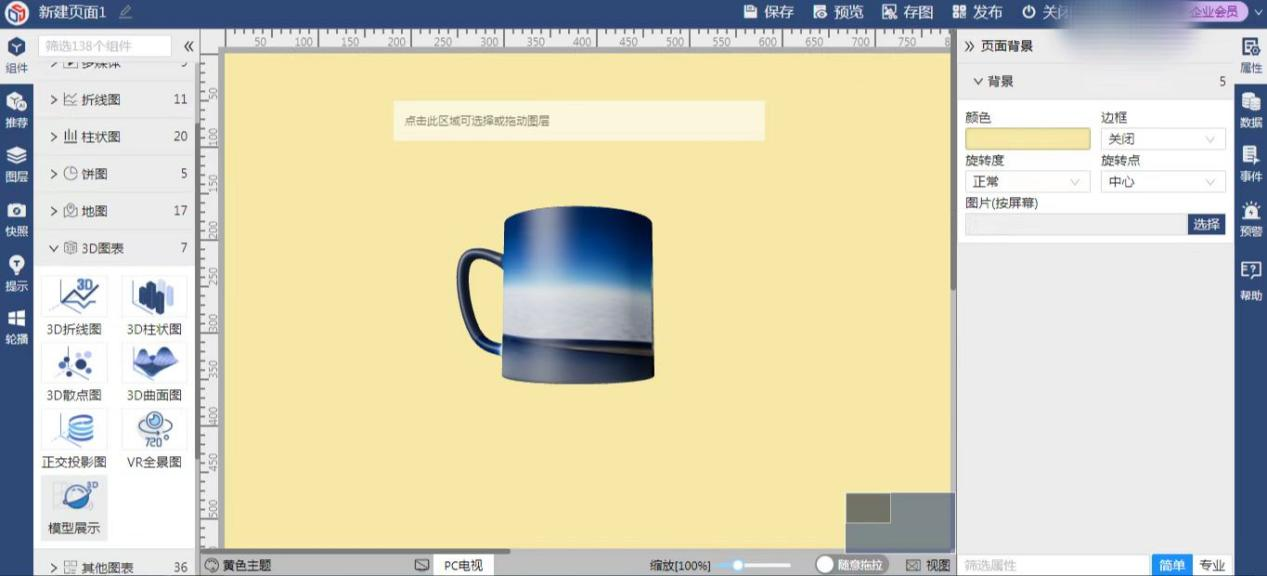
Task: Click the 3D mug model on the canvas
Action: 556,296
